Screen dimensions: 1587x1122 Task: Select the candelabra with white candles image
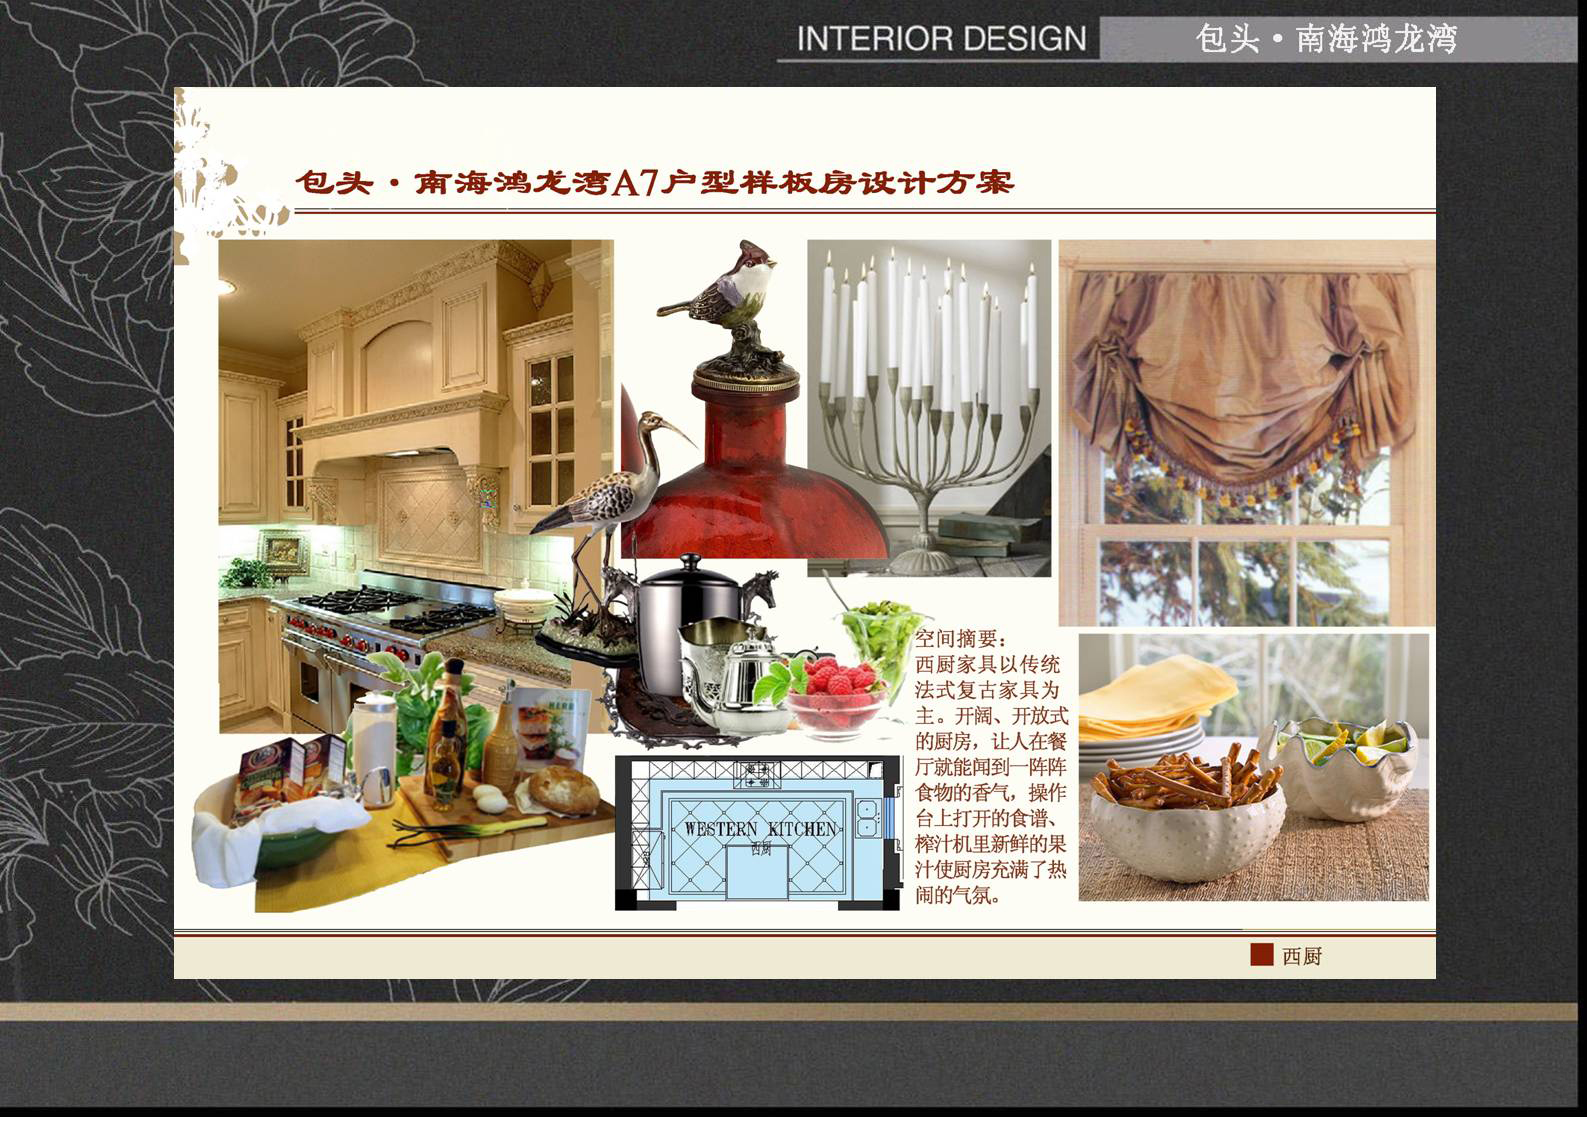click(929, 408)
